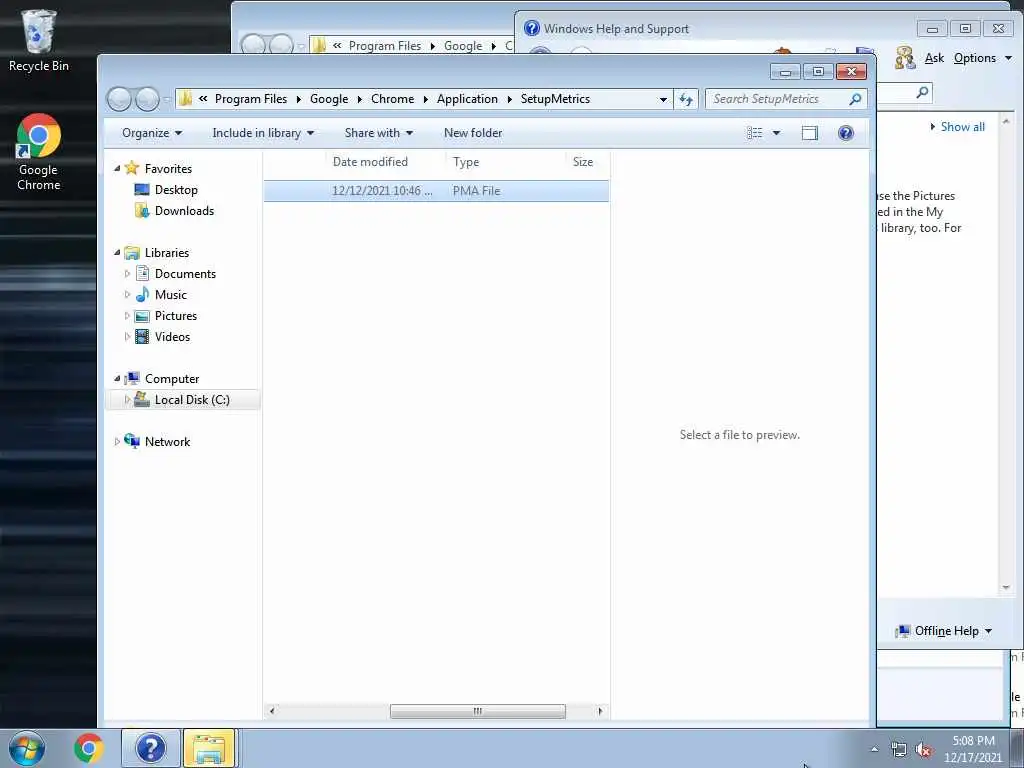Open Offline Help dropdown in Help window
This screenshot has width=1024, height=768.
944,631
